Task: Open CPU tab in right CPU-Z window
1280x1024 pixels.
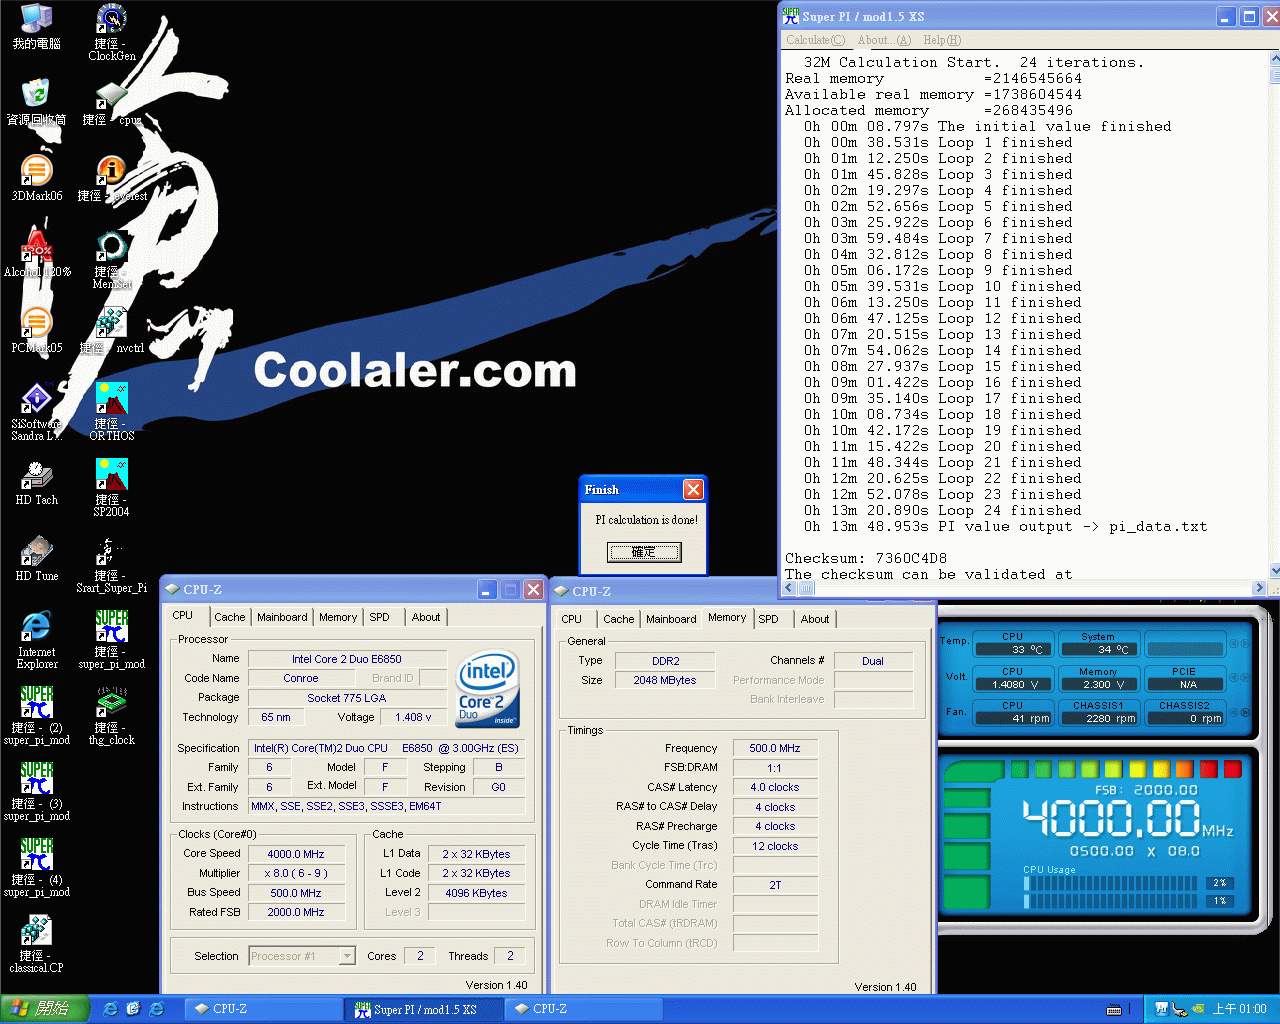Action: coord(571,619)
